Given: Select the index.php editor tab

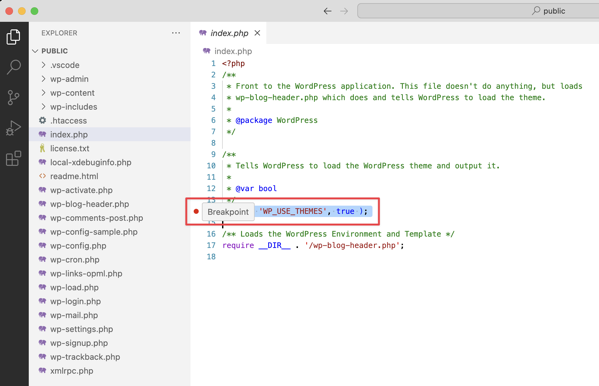Looking at the screenshot, I should [229, 33].
